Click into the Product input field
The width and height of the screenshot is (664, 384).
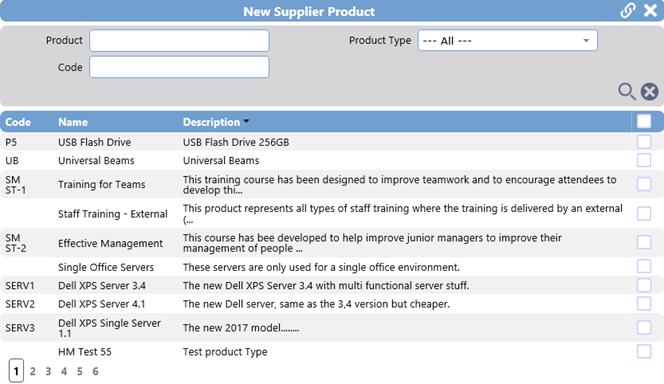(179, 41)
